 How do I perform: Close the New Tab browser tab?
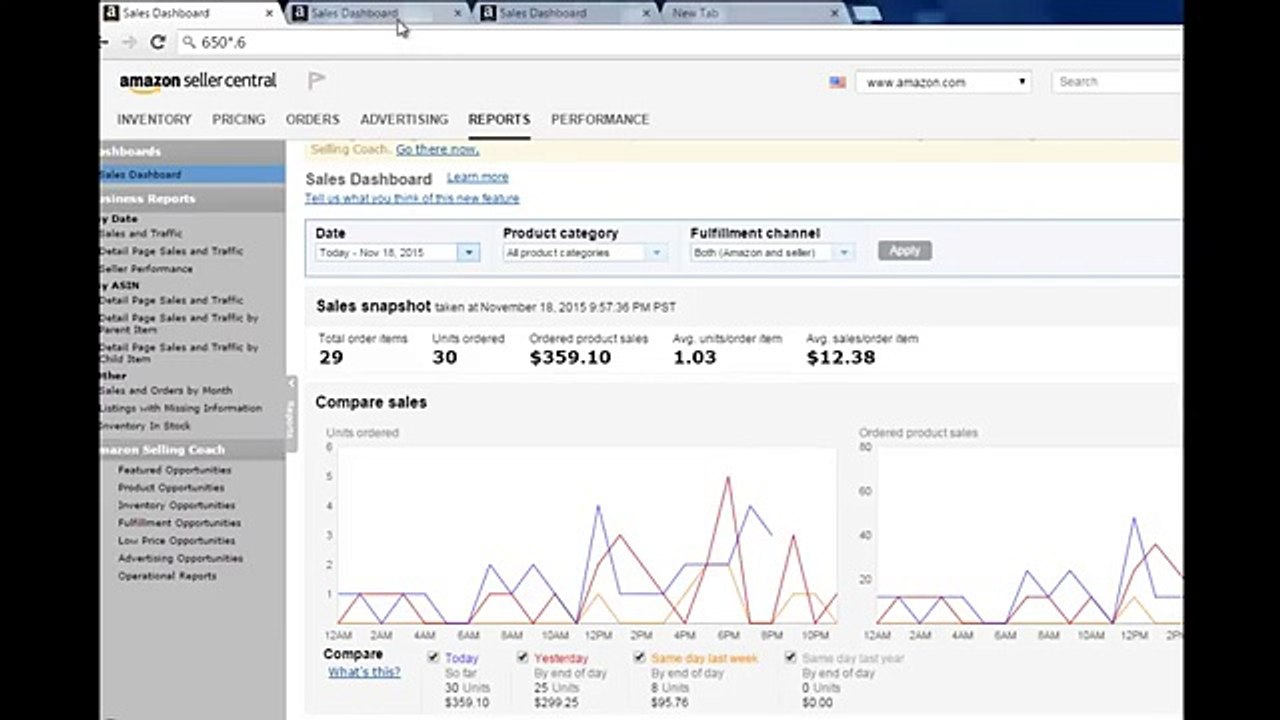click(x=834, y=13)
